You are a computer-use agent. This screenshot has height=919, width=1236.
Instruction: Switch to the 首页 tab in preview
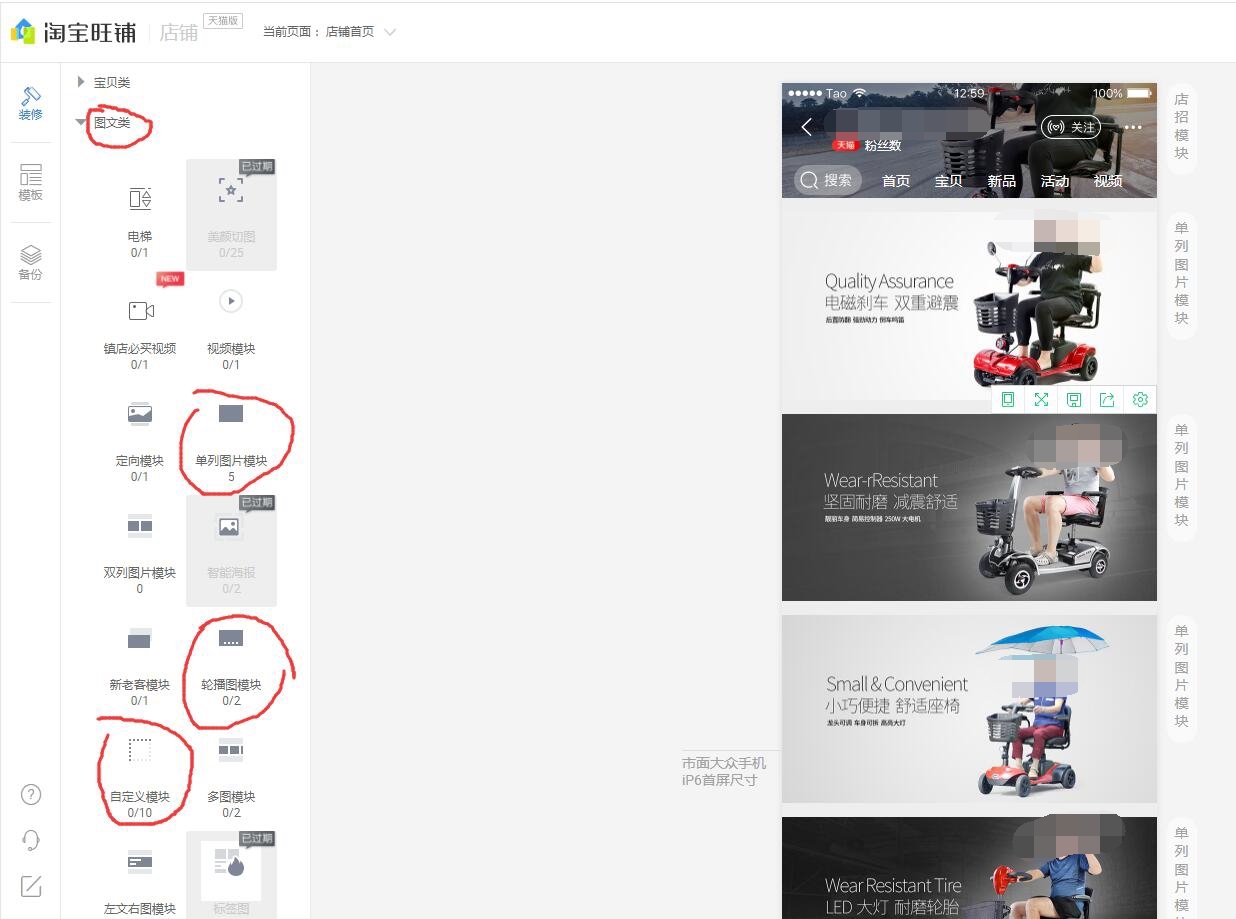coord(896,181)
